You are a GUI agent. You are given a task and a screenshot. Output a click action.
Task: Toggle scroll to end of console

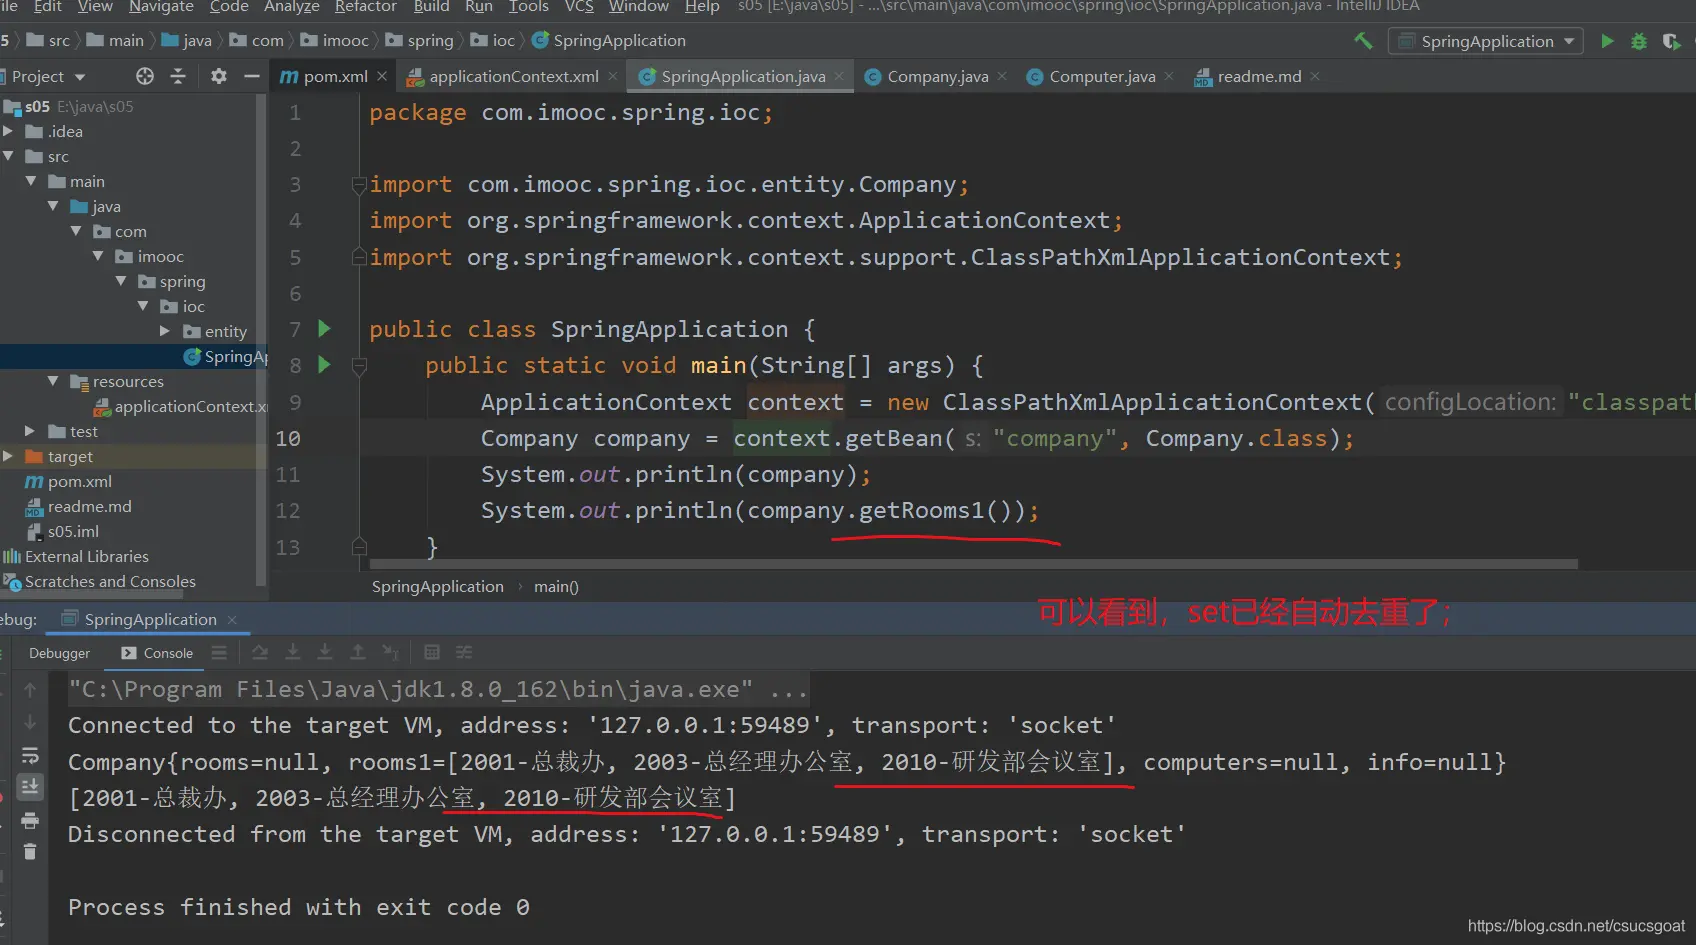click(30, 787)
